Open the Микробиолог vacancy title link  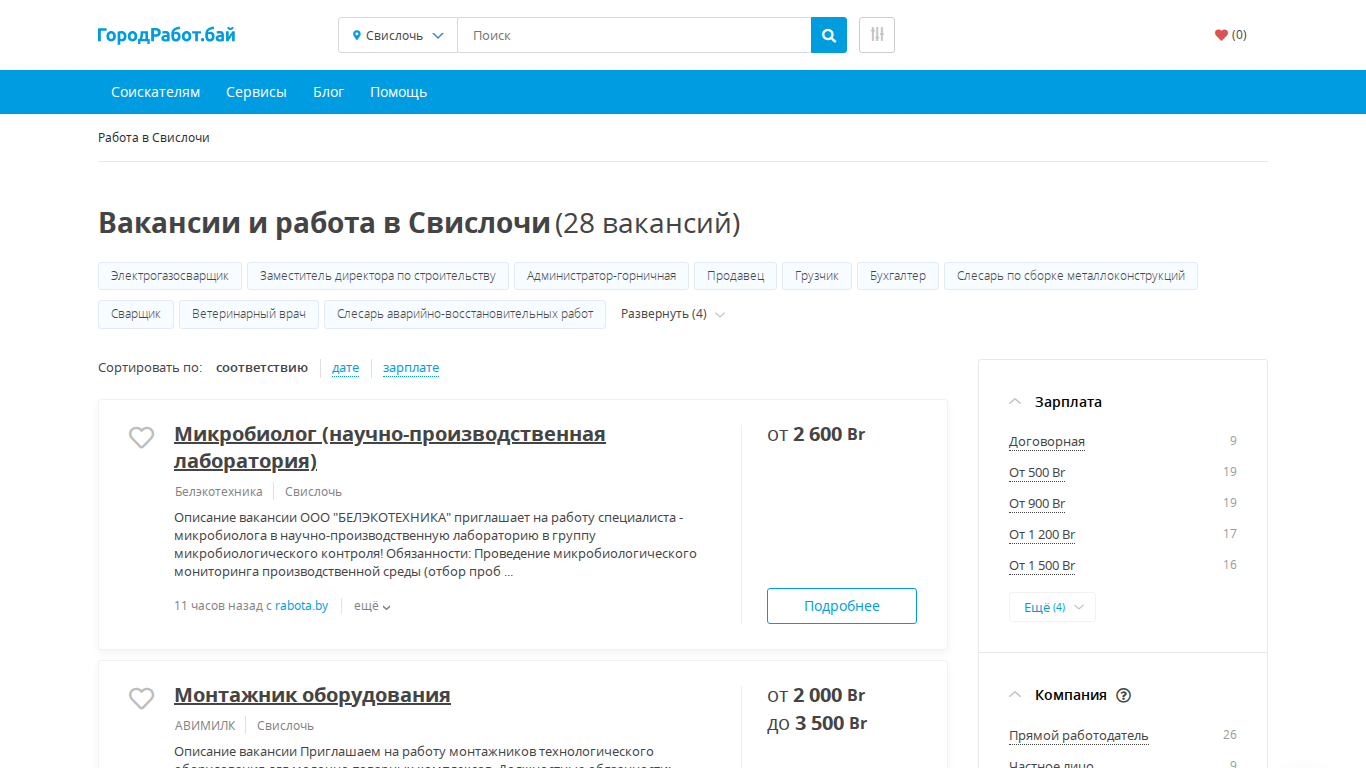click(390, 447)
